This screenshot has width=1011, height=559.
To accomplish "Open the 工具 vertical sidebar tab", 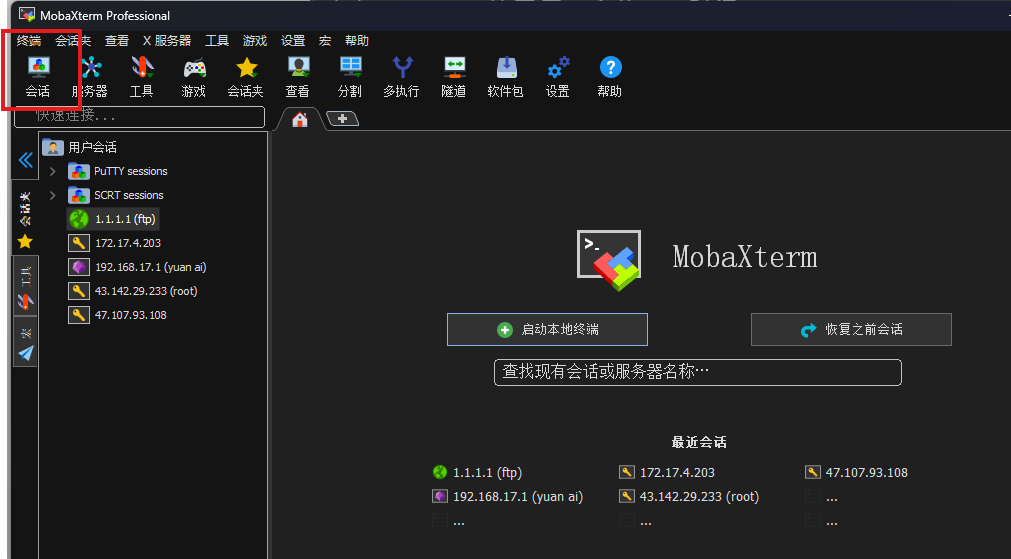I will click(25, 286).
